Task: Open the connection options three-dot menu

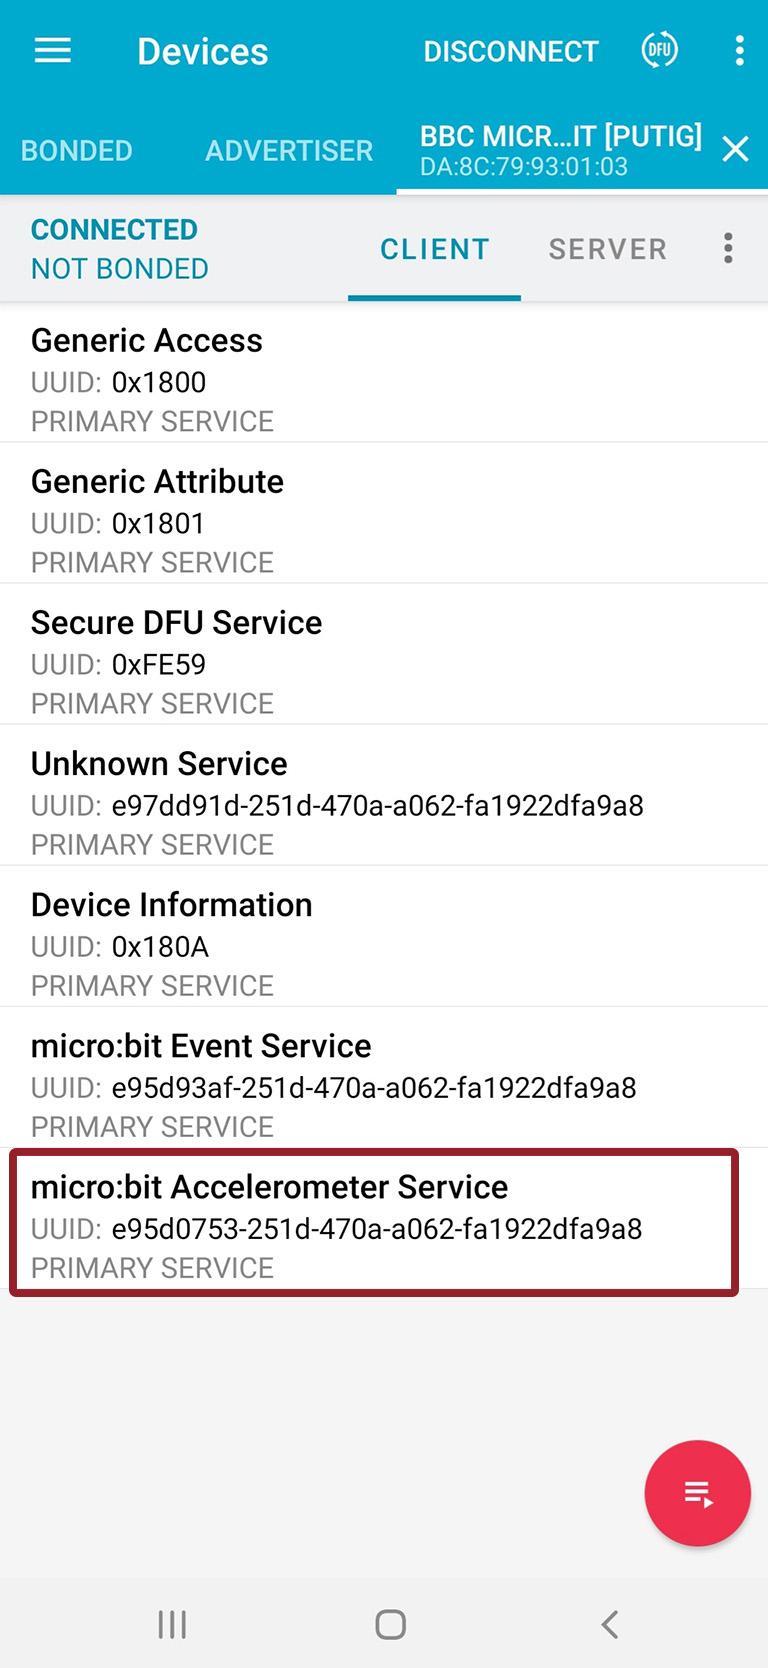Action: [728, 248]
